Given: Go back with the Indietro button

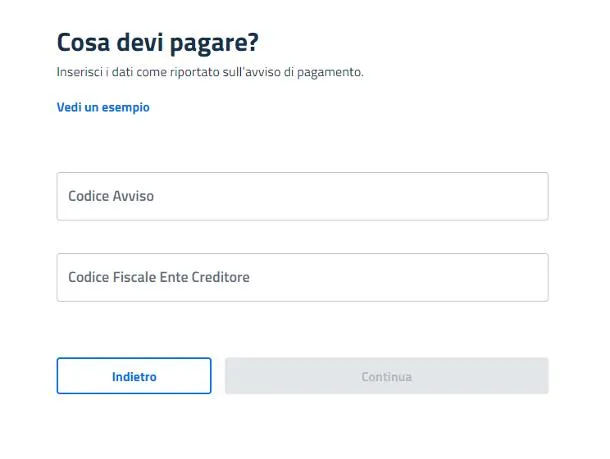Looking at the screenshot, I should click(x=134, y=376).
